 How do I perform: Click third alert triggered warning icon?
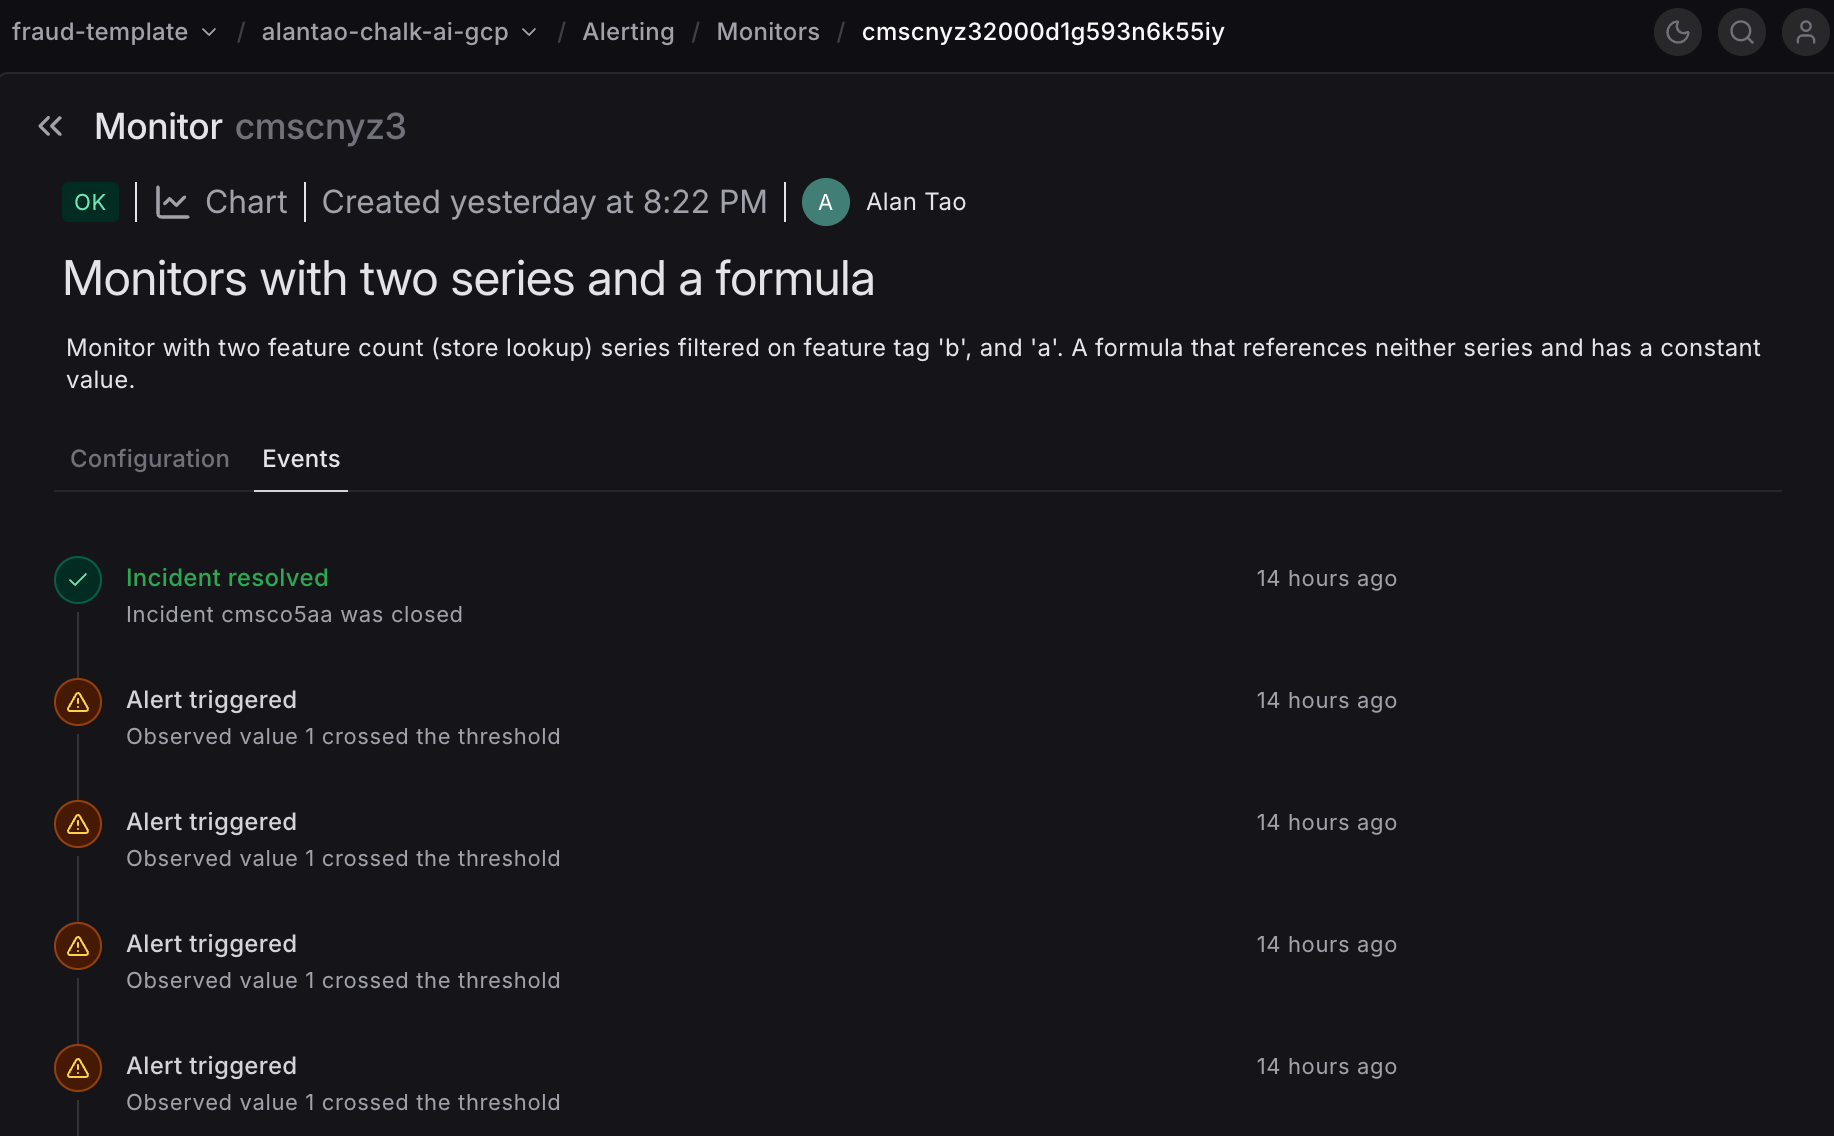(78, 946)
